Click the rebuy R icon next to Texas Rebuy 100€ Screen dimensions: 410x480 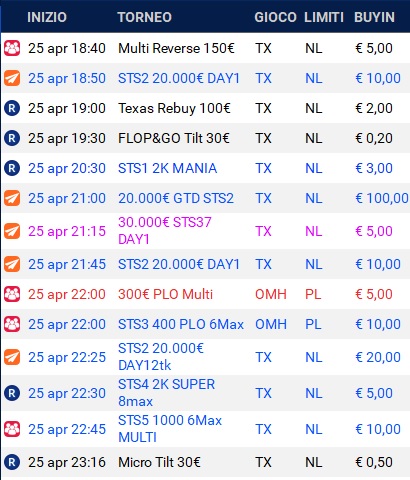[x=12, y=108]
